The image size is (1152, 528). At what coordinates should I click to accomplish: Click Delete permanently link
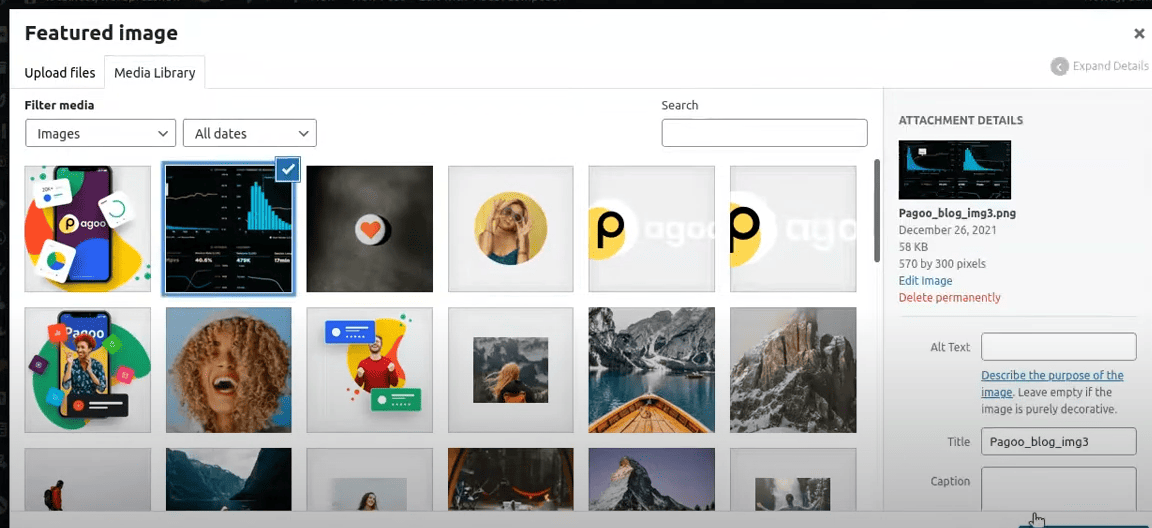949,297
